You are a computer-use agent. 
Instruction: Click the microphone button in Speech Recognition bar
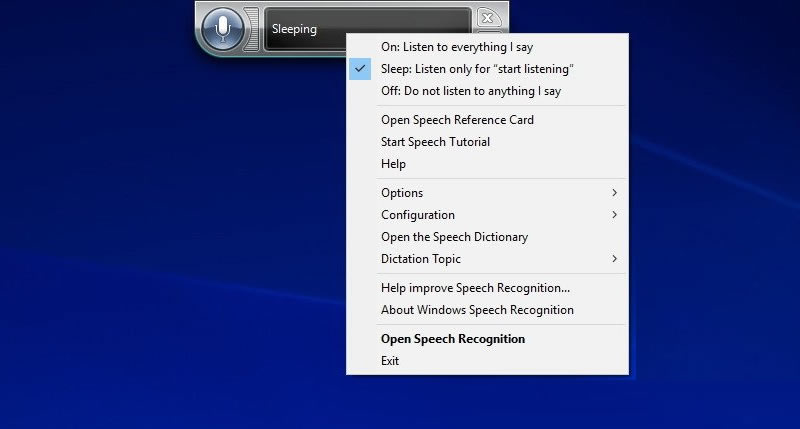point(222,29)
